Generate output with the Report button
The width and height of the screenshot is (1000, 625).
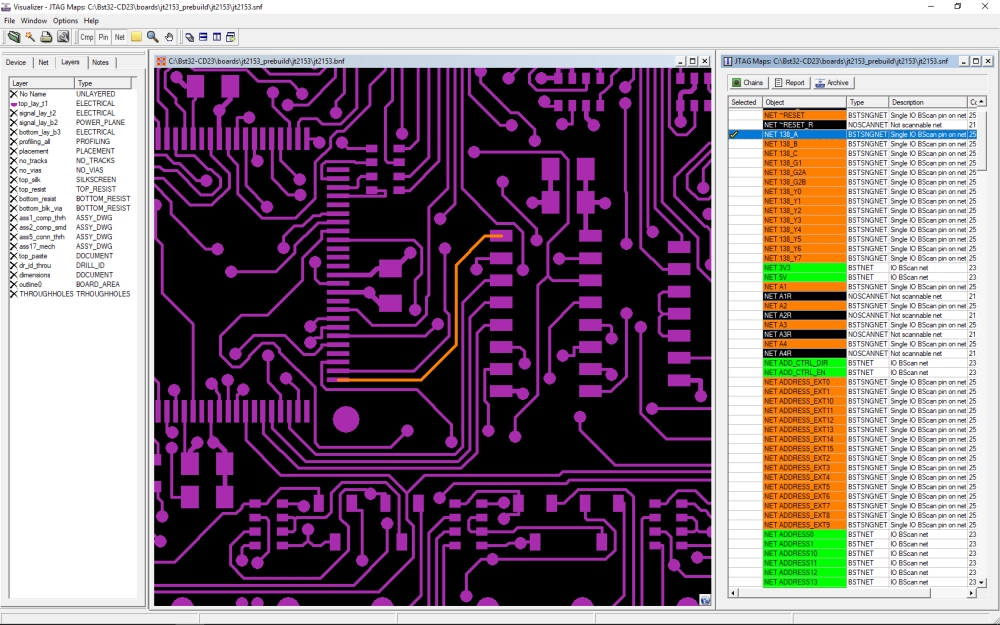tap(790, 82)
